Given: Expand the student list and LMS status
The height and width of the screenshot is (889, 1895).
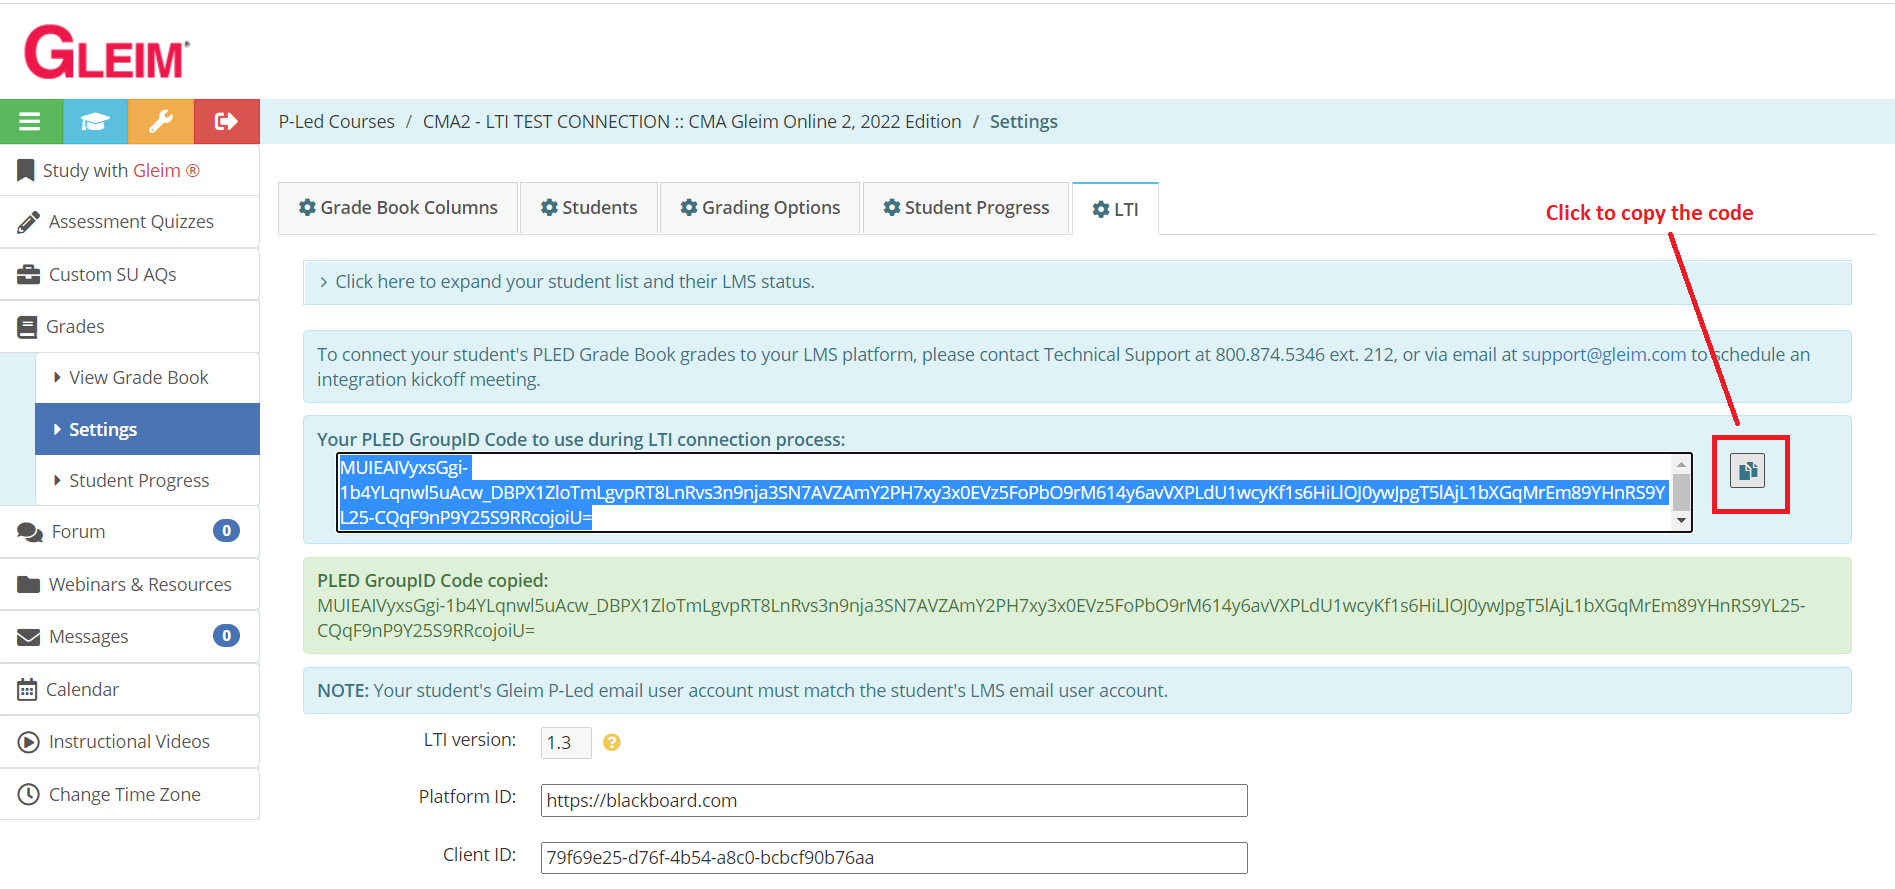Looking at the screenshot, I should (1077, 282).
